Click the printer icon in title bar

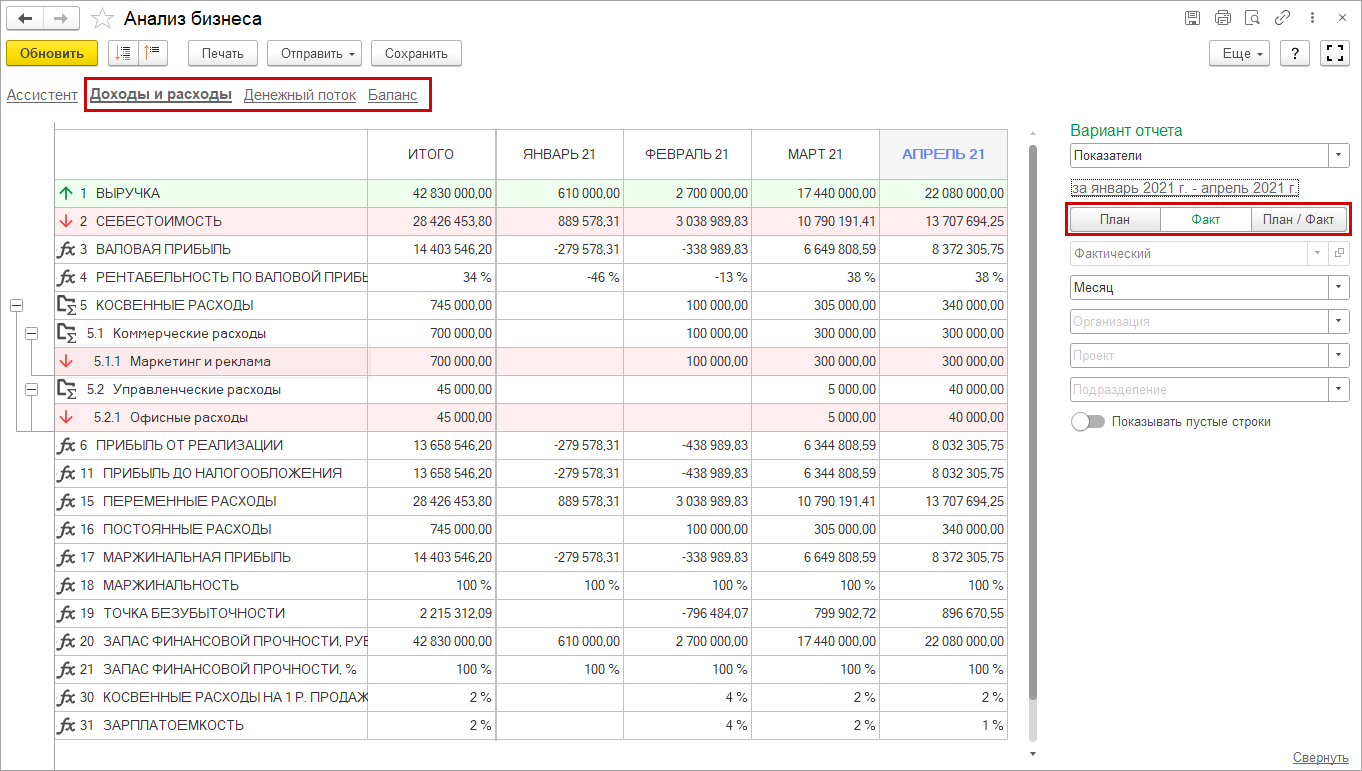(1222, 18)
